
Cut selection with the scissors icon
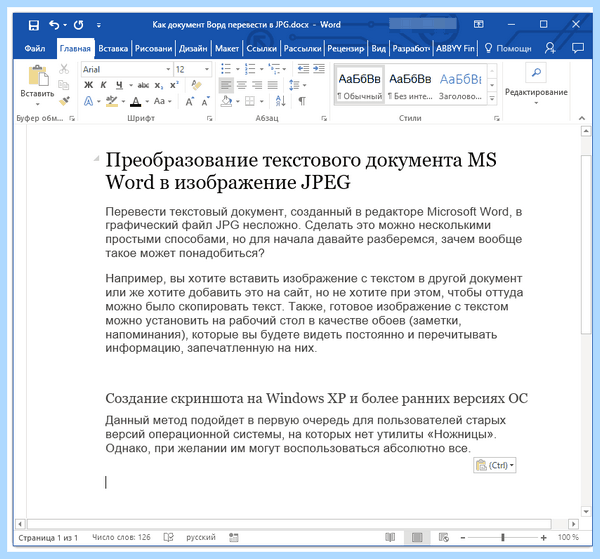(x=64, y=69)
